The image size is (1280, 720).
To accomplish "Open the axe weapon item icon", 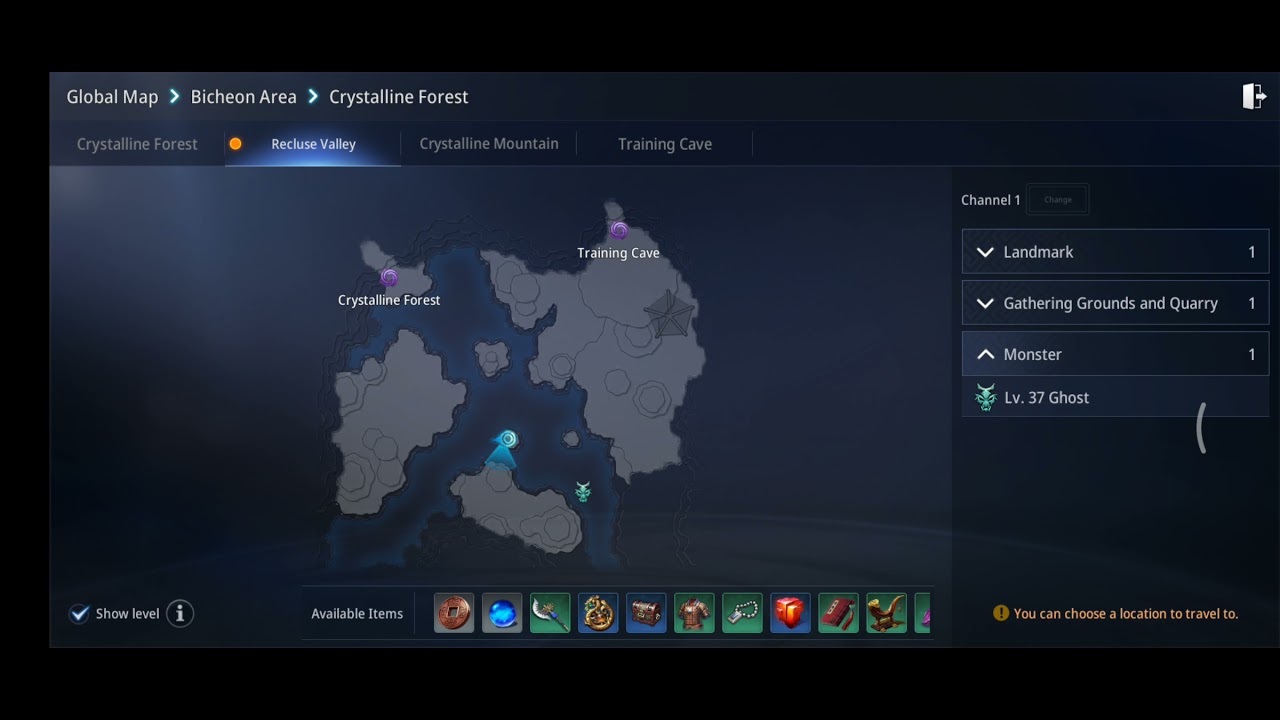I will (x=550, y=613).
